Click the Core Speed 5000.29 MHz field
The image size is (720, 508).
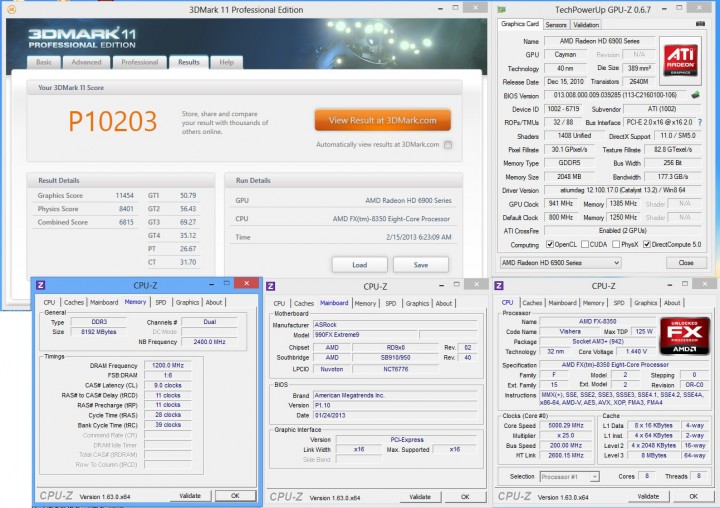click(566, 426)
